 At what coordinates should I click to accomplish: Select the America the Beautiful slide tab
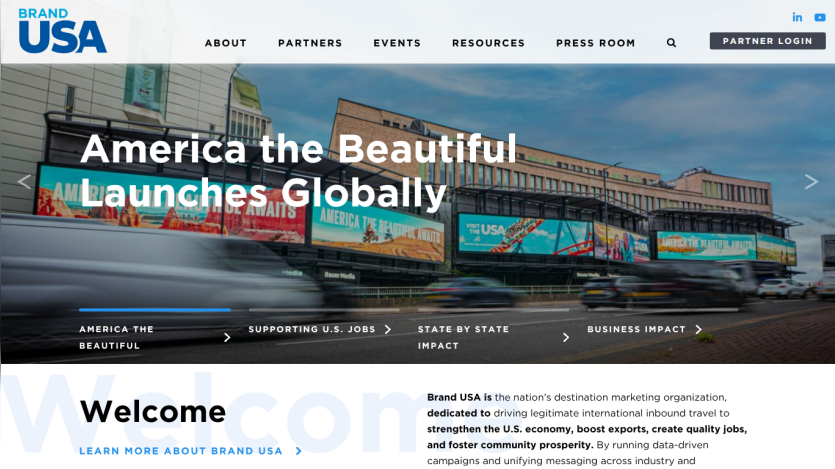pyautogui.click(x=155, y=337)
